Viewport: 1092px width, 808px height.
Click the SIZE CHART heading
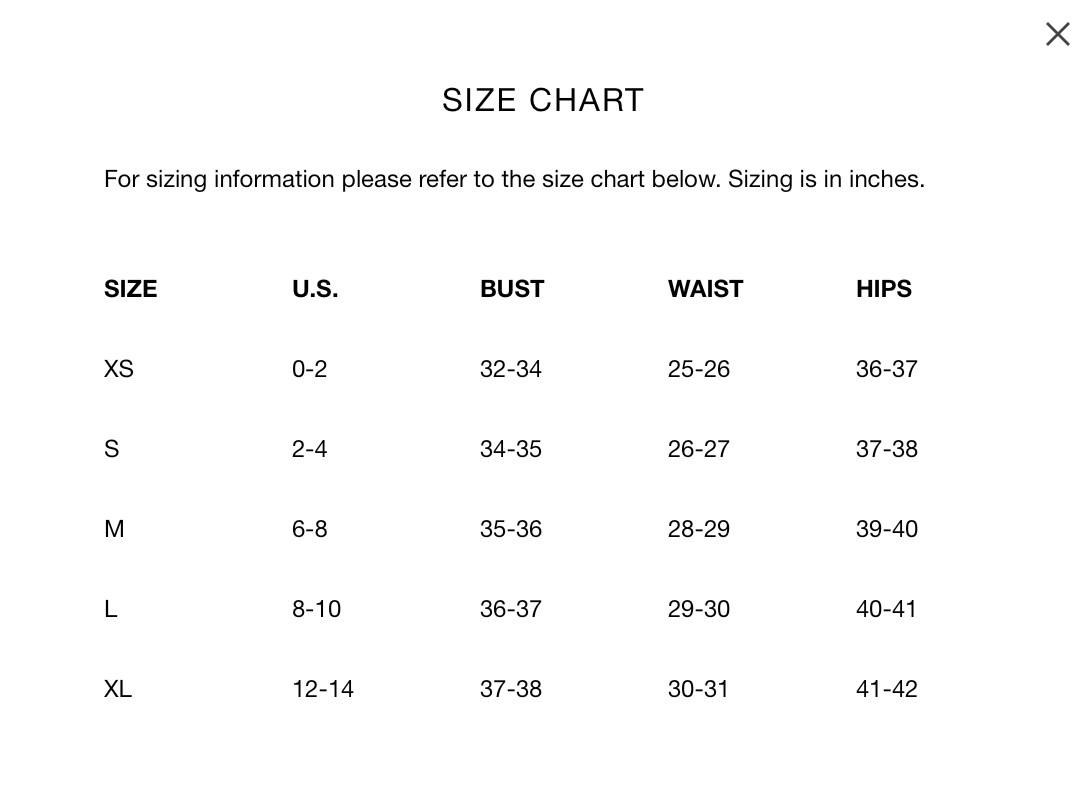coord(543,100)
